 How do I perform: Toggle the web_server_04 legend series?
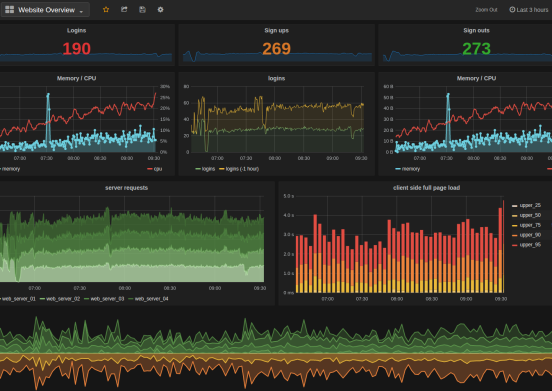coord(148,299)
